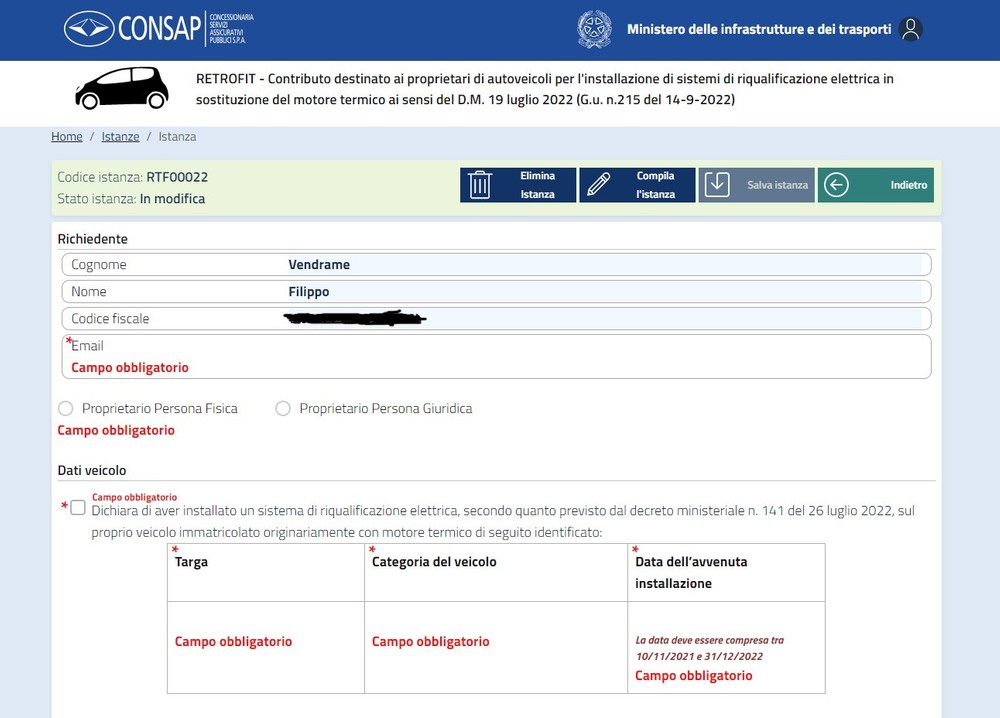This screenshot has height=718, width=1000.
Task: Click the pencil edit icon
Action: point(598,185)
